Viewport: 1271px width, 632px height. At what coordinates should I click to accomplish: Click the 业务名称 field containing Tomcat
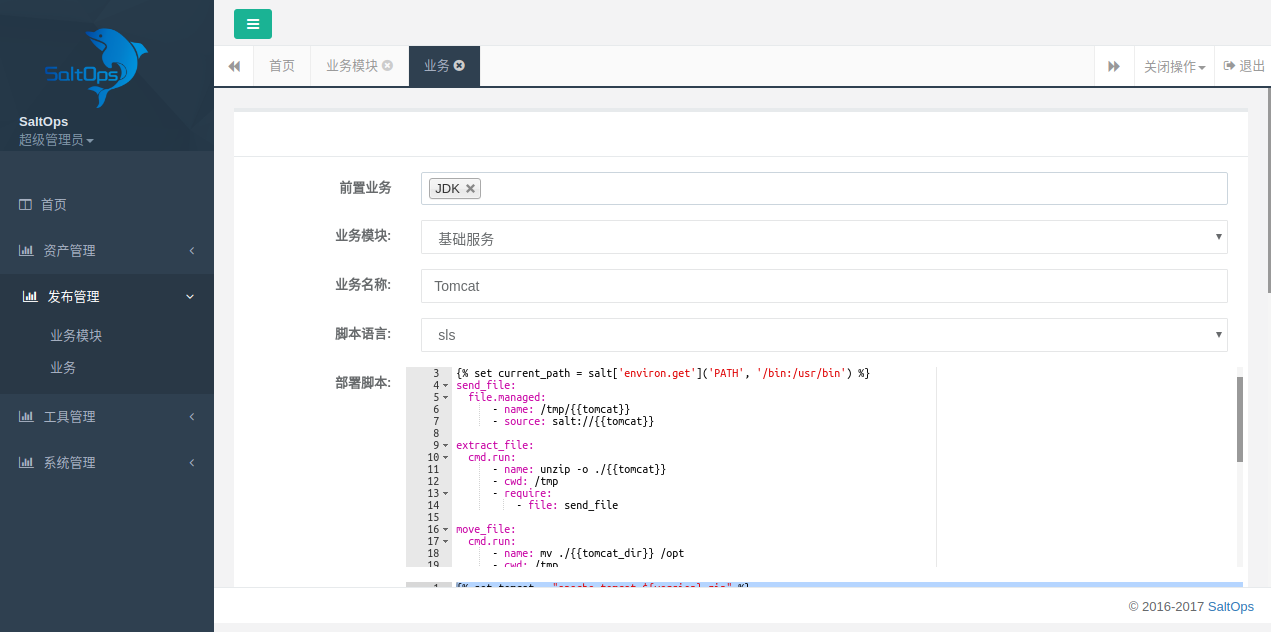tap(823, 286)
